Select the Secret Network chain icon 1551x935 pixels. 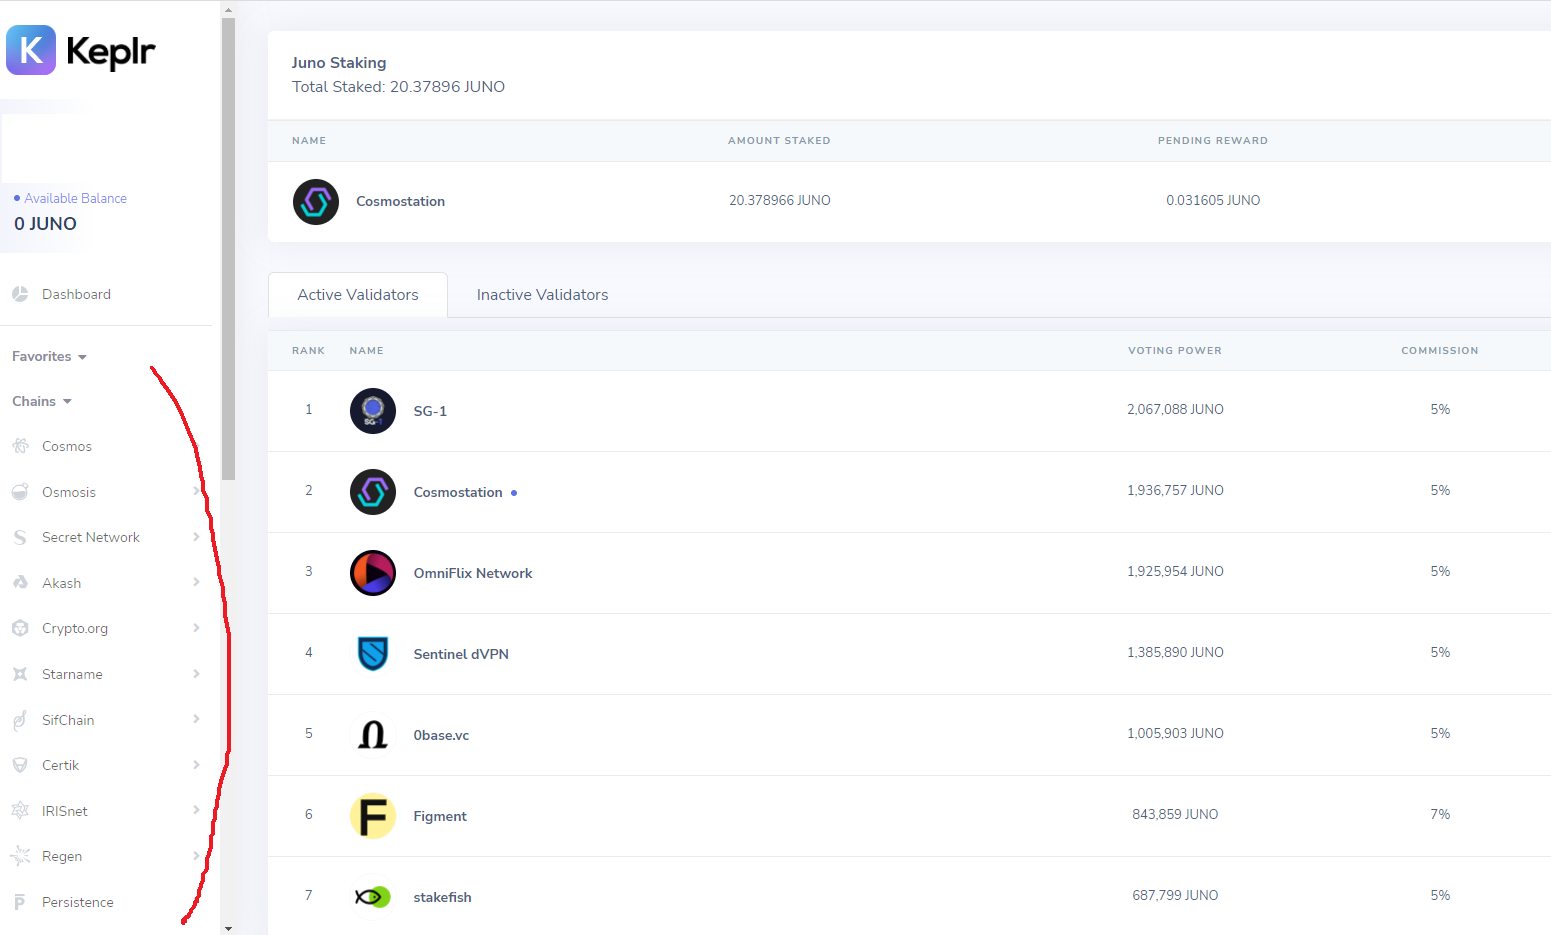20,537
